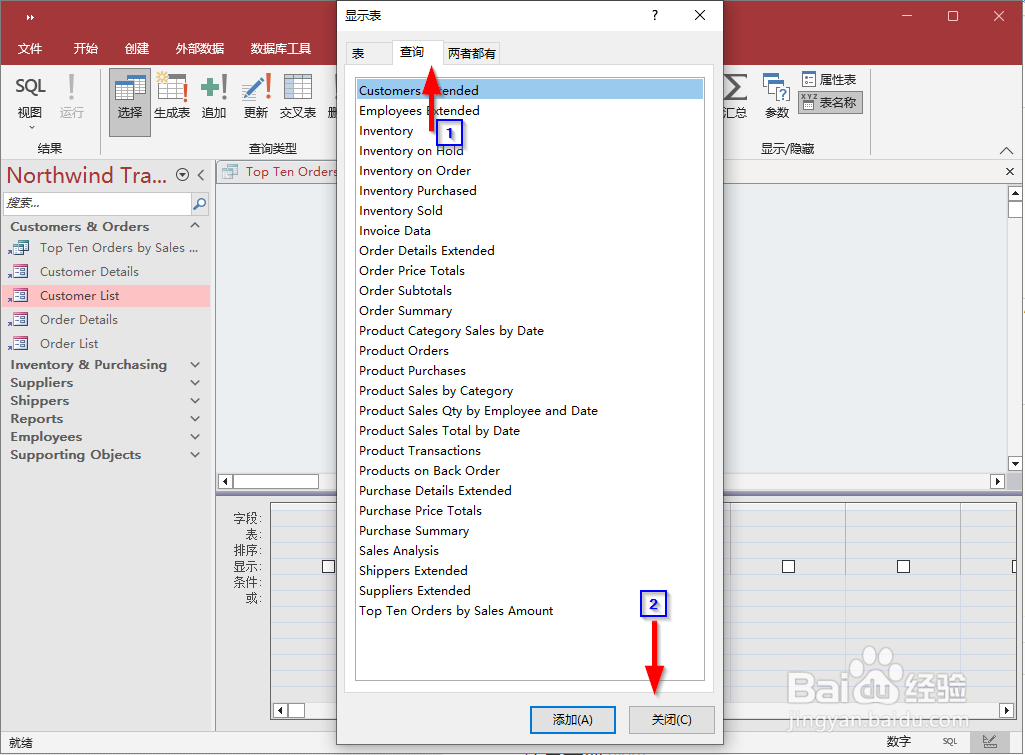Screen dimensions: 1025x755
Task: Click the Crosstab query icon
Action: click(297, 97)
